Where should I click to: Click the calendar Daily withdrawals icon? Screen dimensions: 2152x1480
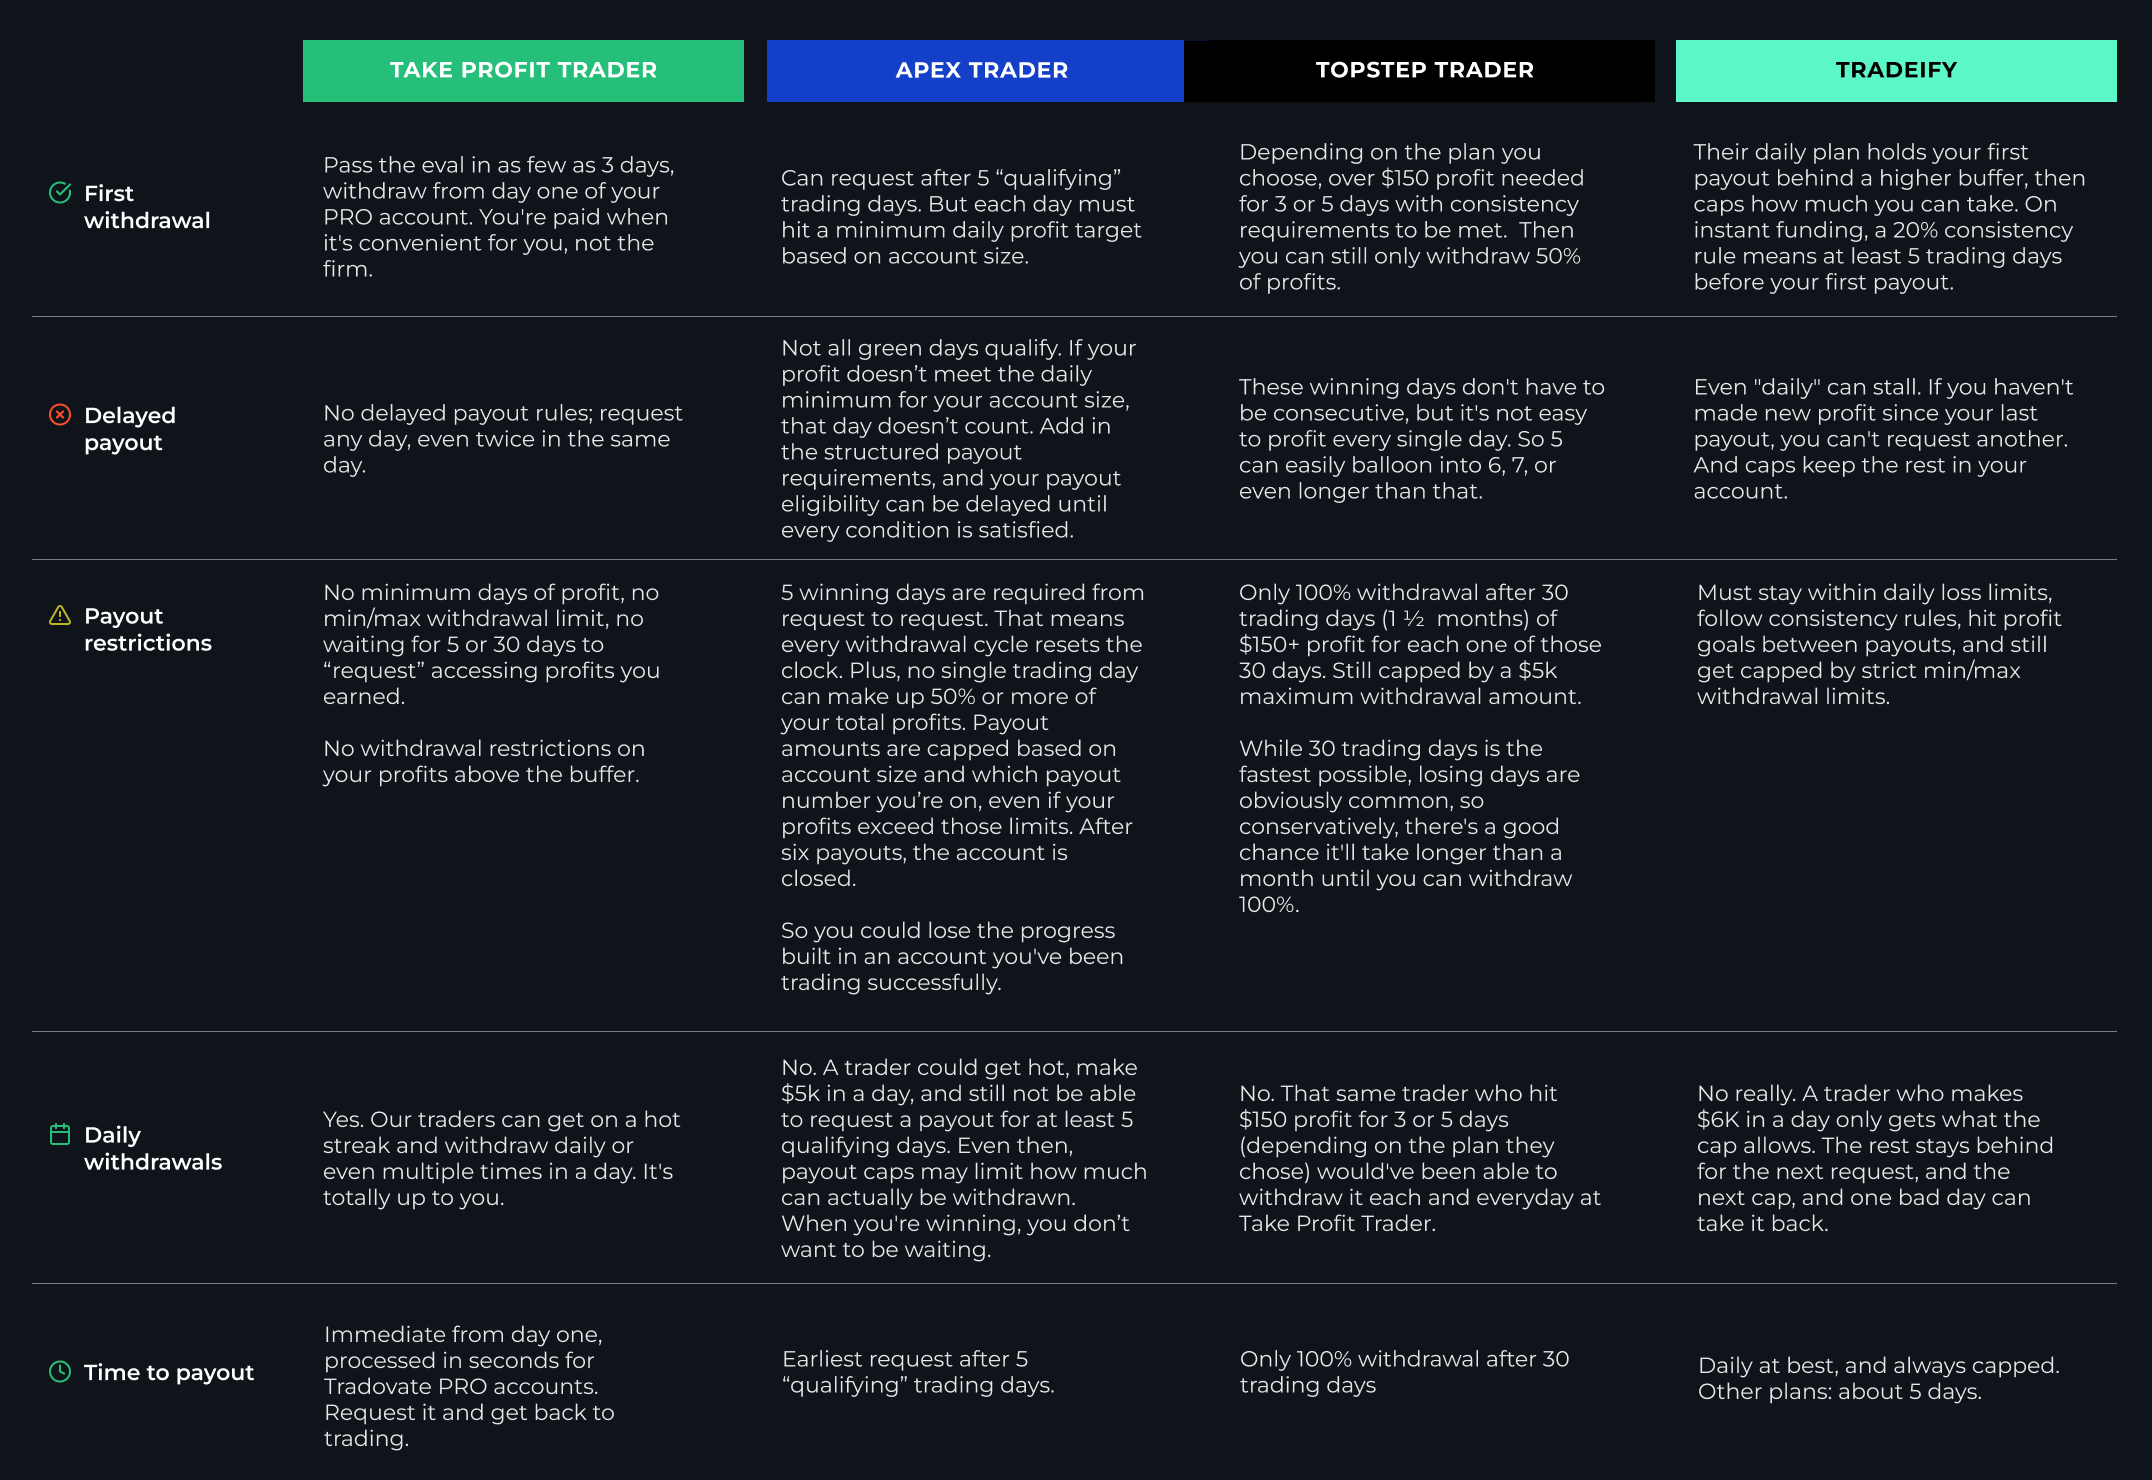[x=60, y=1134]
